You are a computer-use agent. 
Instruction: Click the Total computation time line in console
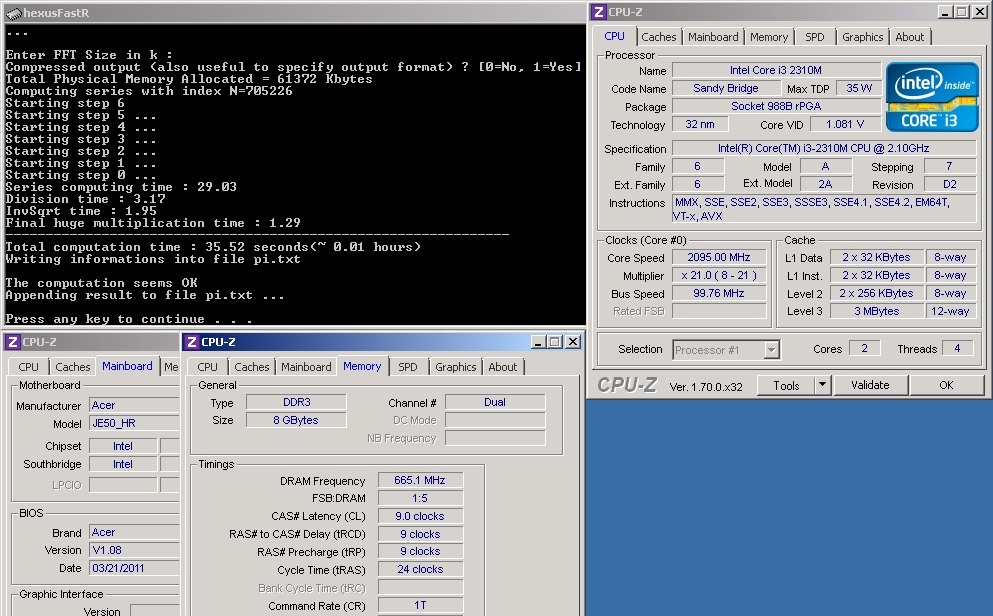click(213, 247)
